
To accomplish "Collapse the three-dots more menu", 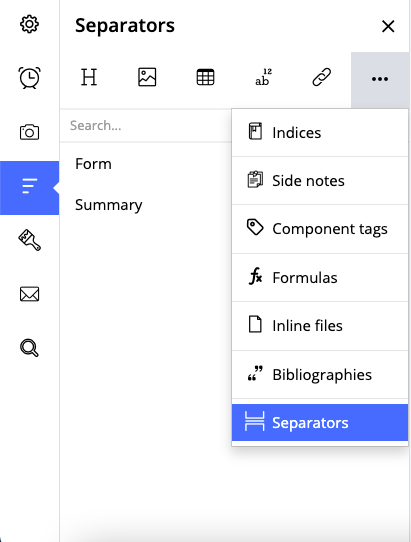I will (380, 79).
